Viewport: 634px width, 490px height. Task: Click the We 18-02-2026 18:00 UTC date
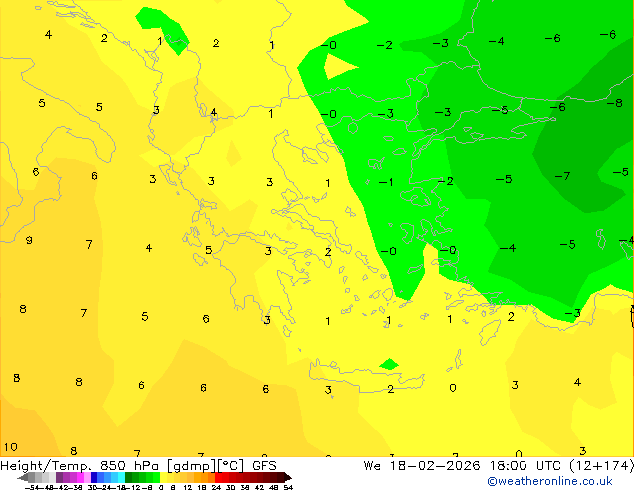coord(462,466)
